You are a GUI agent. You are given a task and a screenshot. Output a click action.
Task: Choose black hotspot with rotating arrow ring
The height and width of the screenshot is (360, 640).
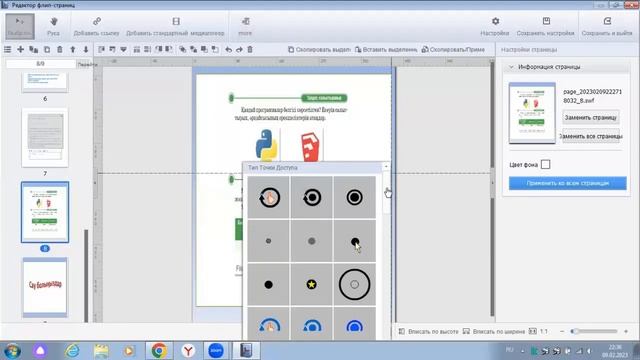click(311, 198)
